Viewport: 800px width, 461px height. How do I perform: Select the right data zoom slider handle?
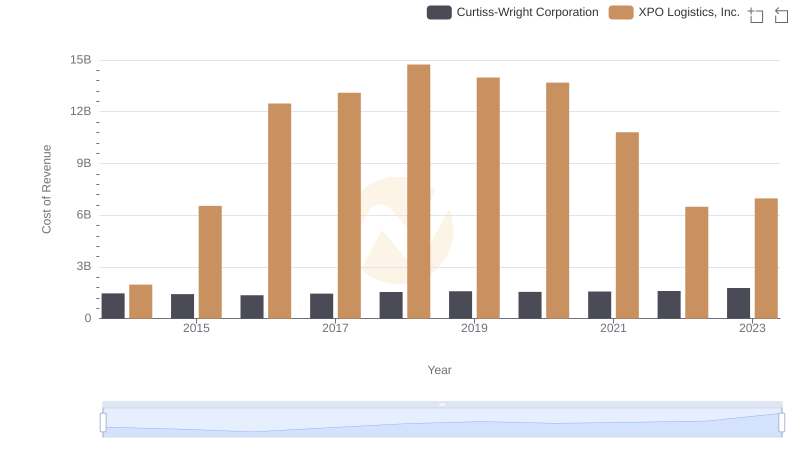tap(781, 422)
